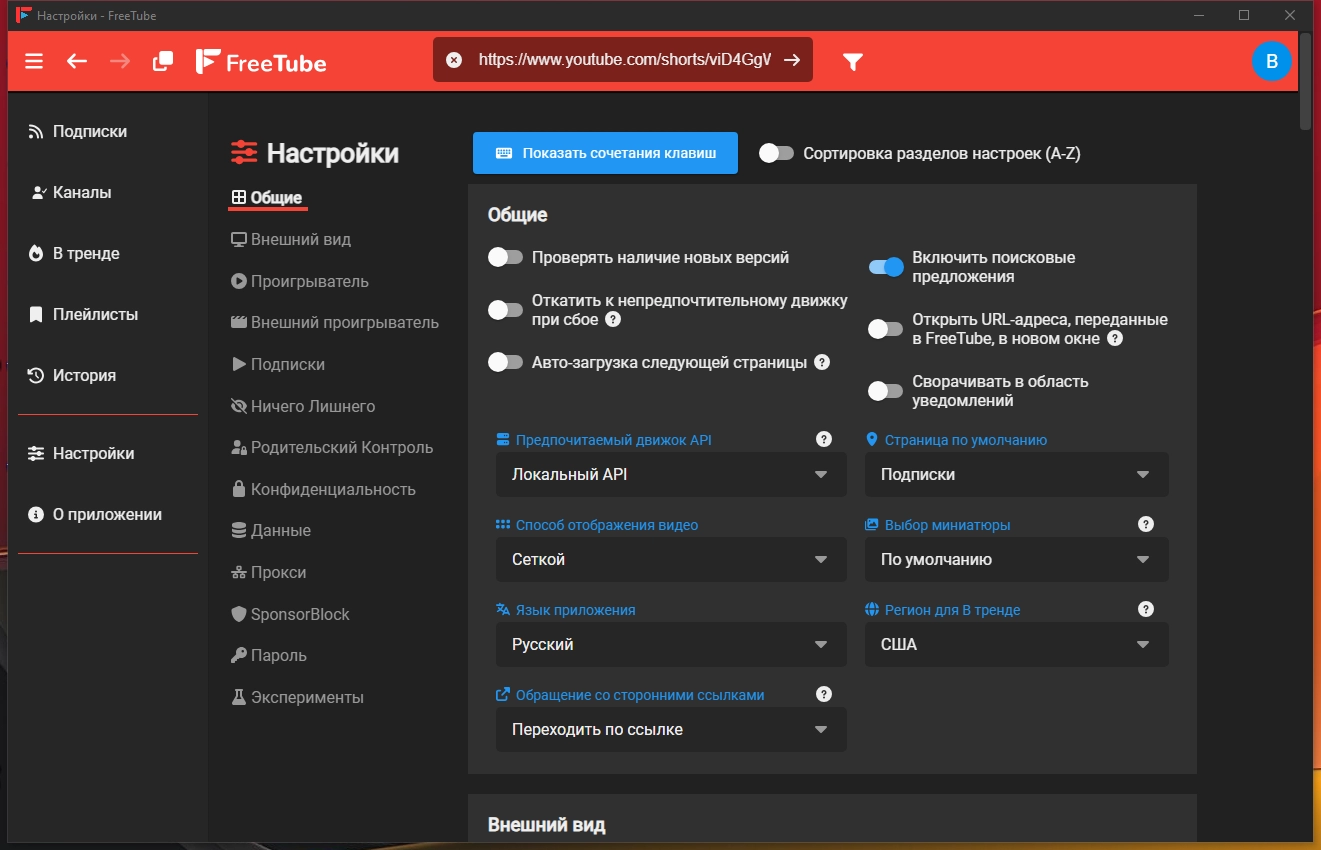Open the 'Локальный API' dropdown

tap(671, 475)
